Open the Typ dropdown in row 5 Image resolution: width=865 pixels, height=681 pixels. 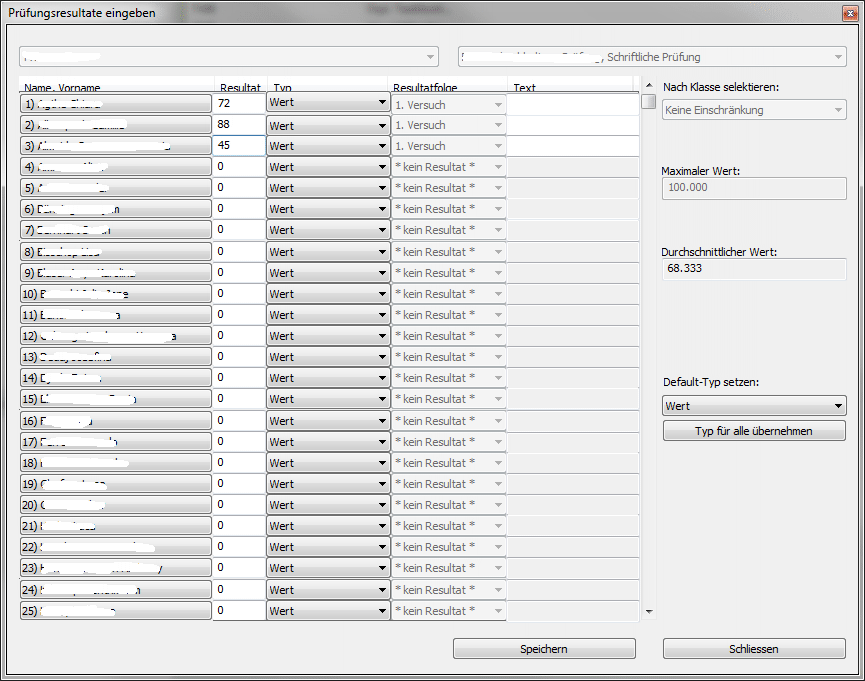pyautogui.click(x=328, y=188)
